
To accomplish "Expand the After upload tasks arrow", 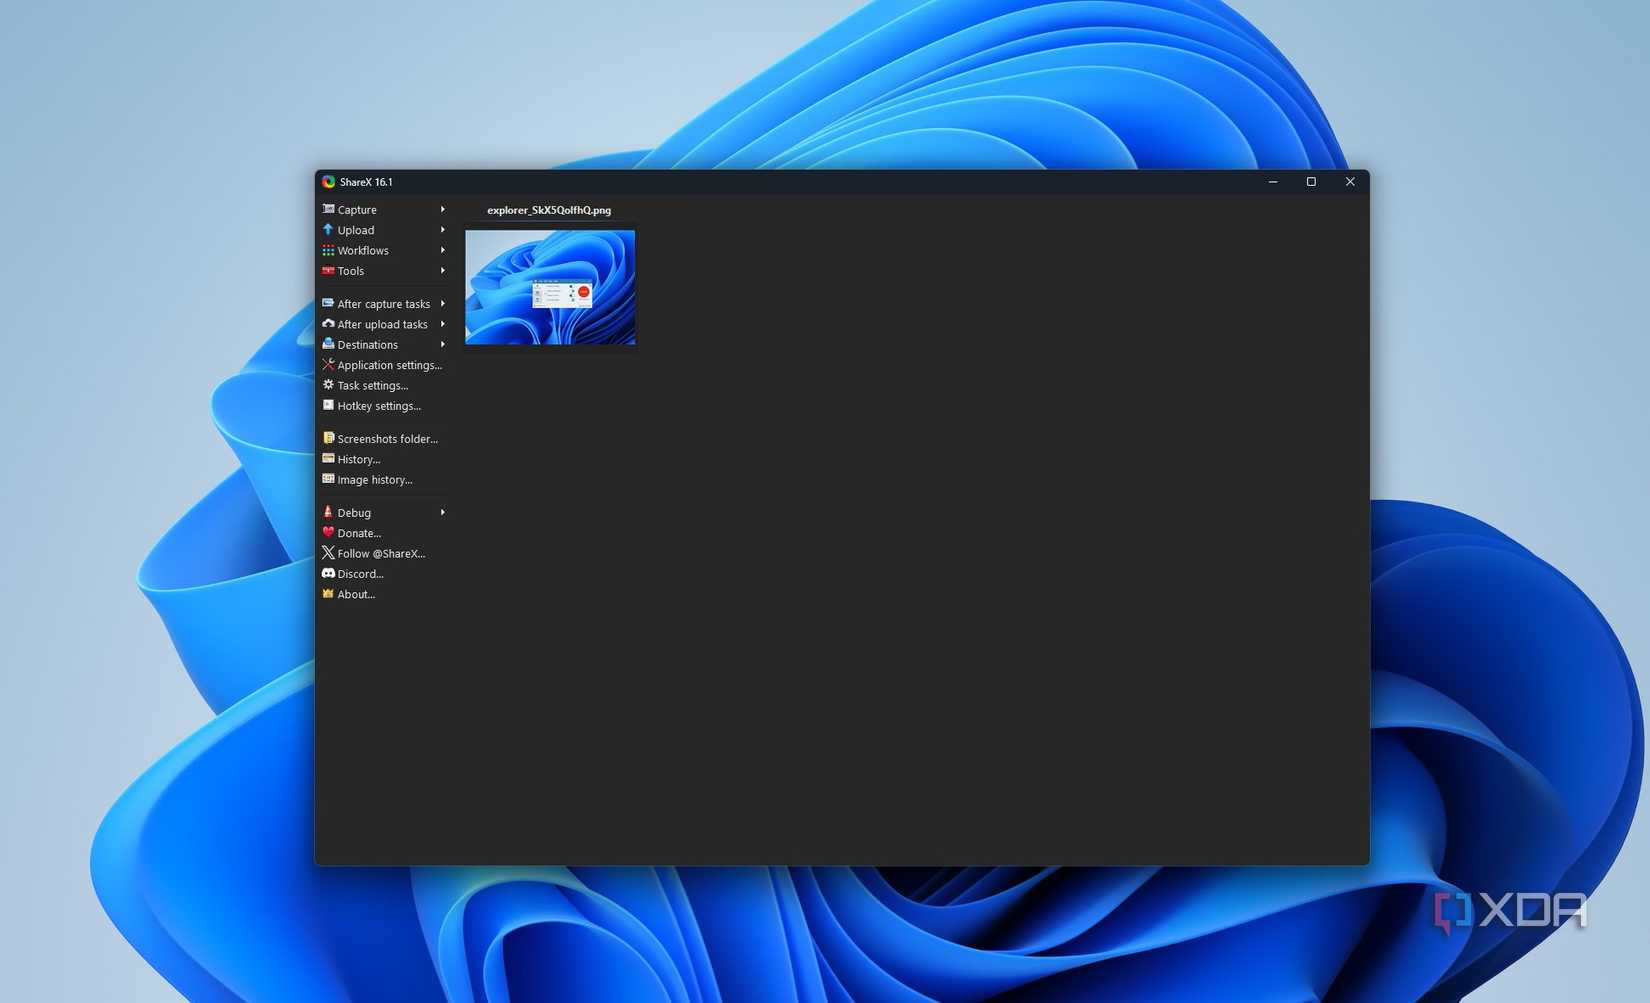I will point(442,324).
